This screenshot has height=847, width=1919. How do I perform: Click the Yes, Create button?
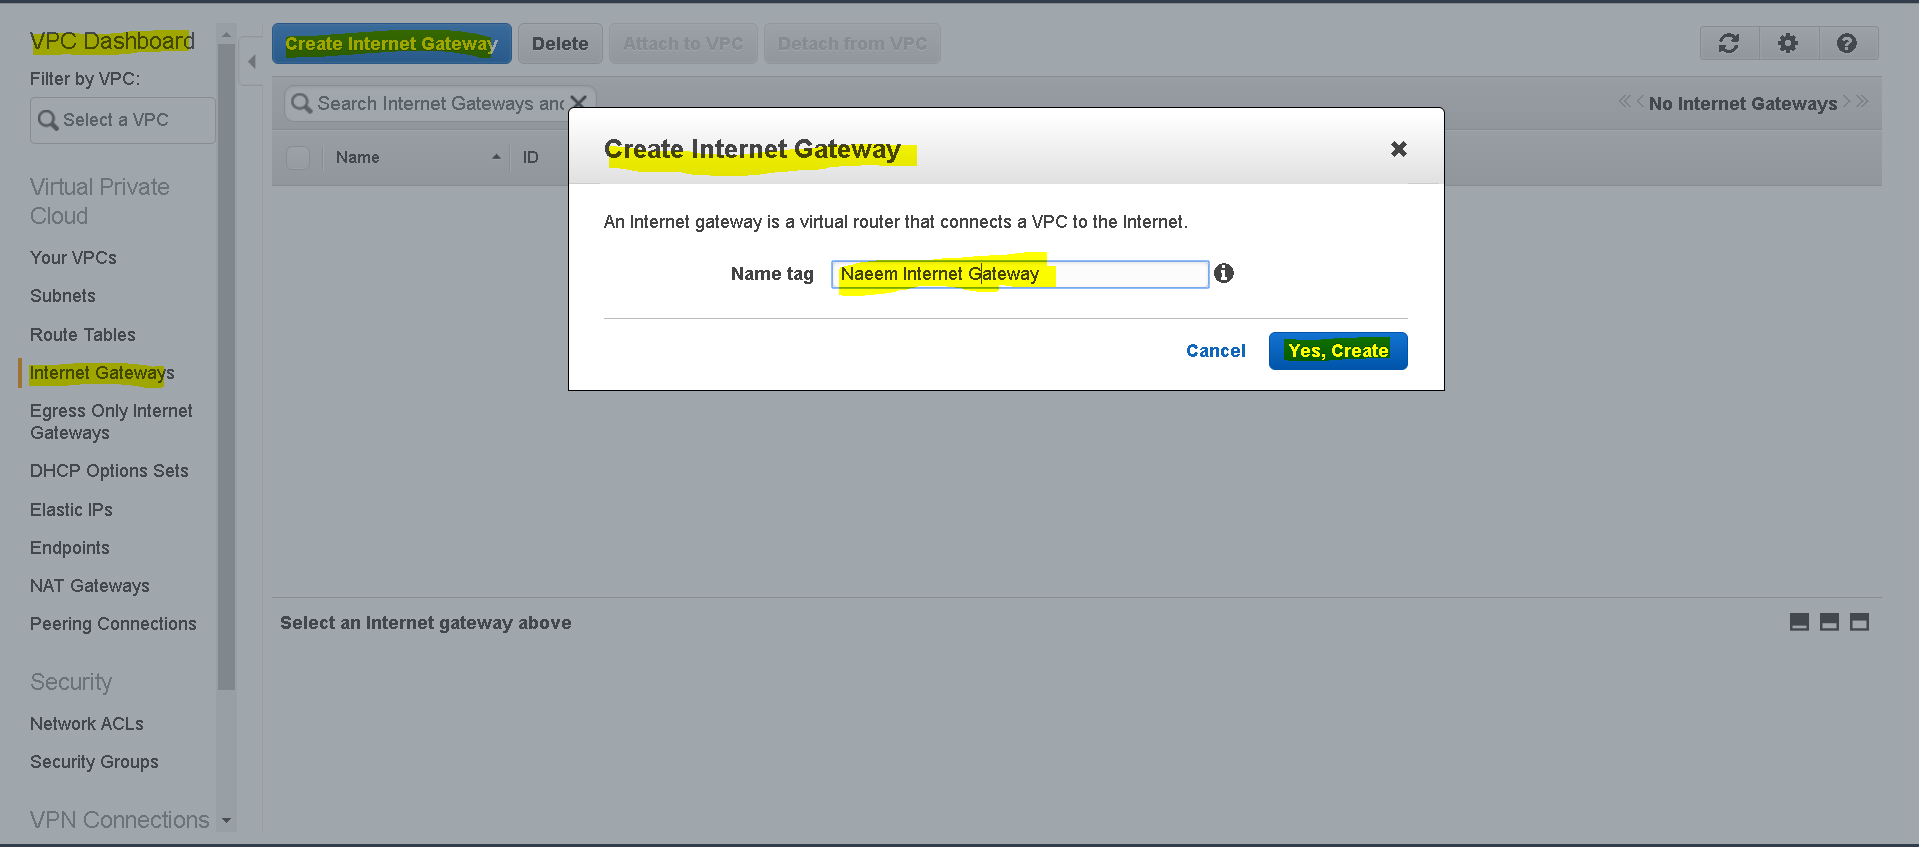pyautogui.click(x=1338, y=351)
